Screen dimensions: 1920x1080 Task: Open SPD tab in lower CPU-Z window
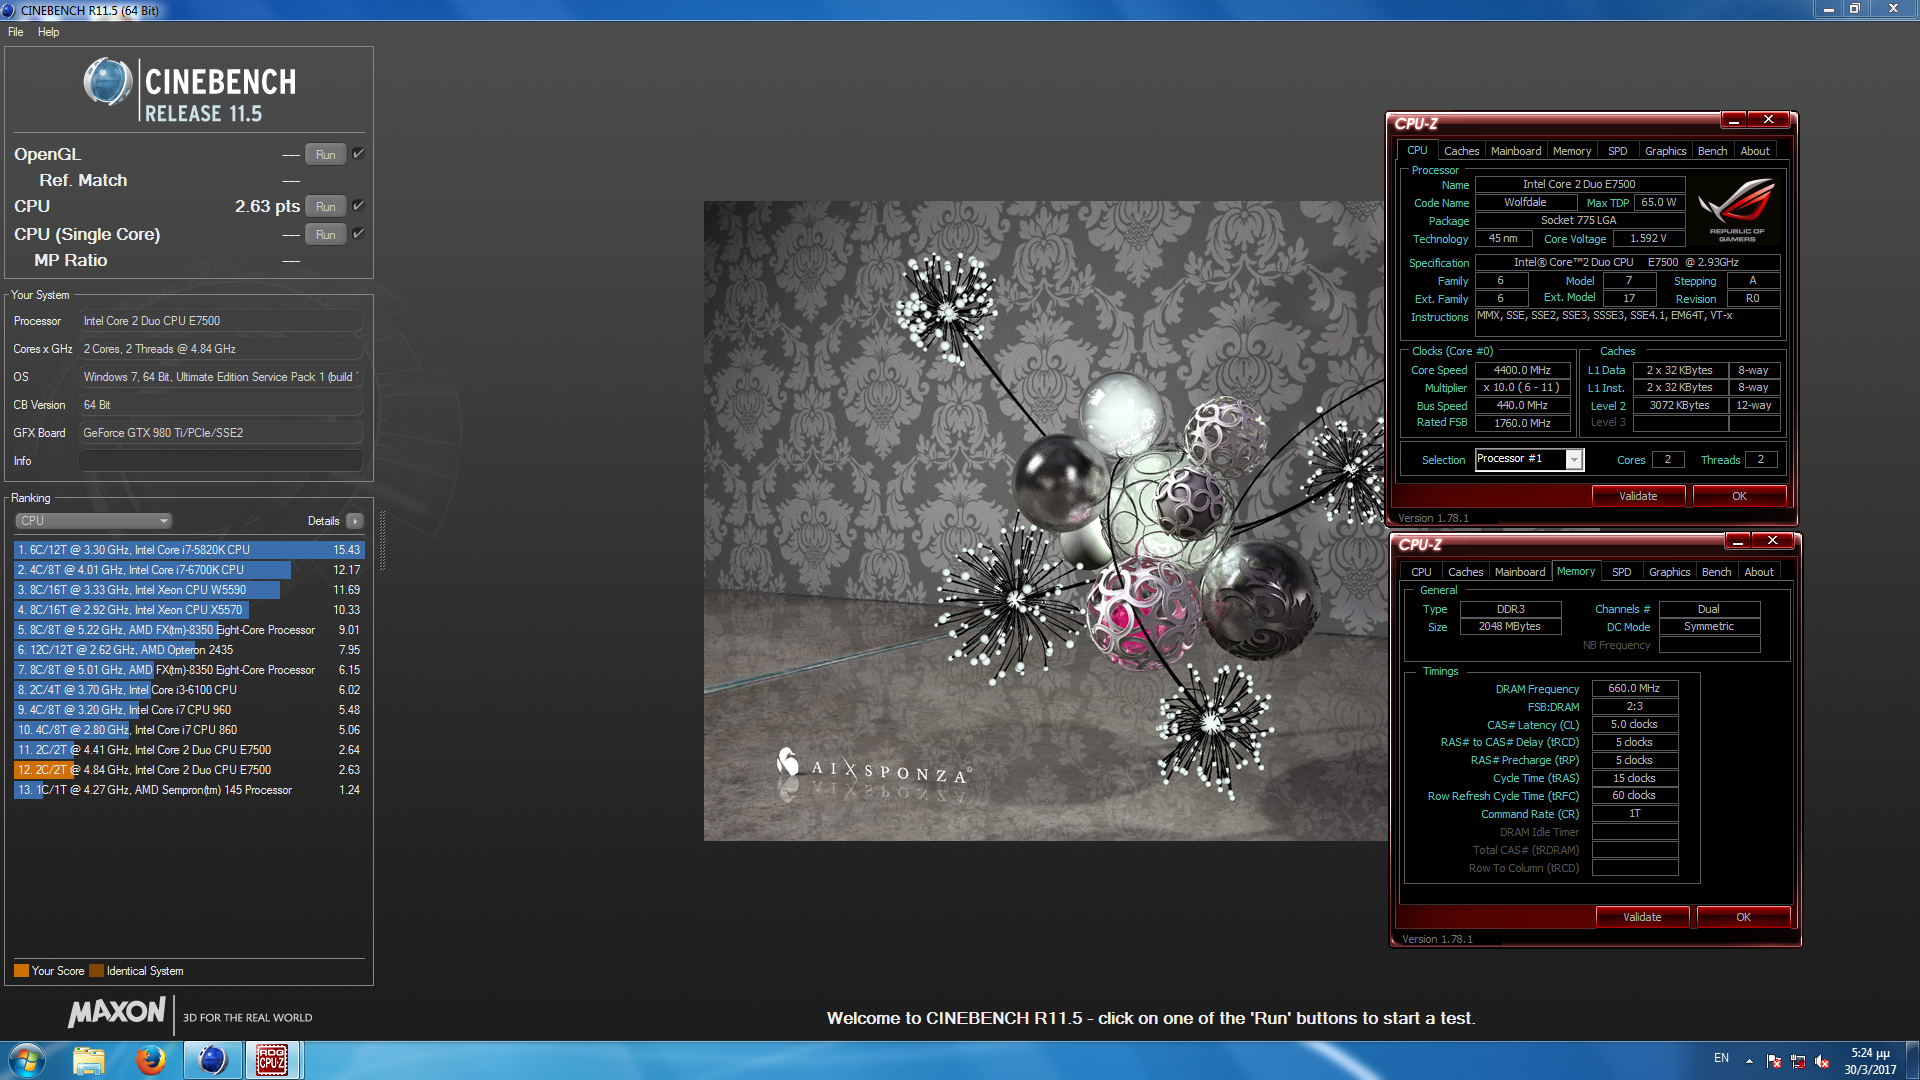1622,572
